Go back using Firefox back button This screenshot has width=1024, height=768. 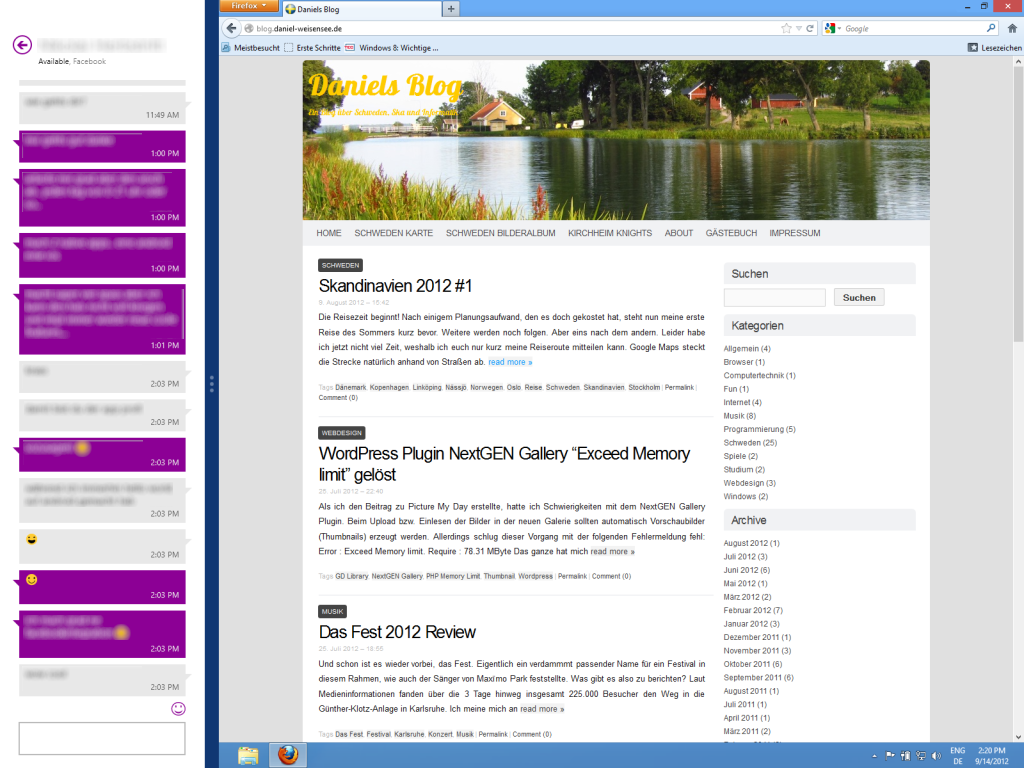[231, 29]
